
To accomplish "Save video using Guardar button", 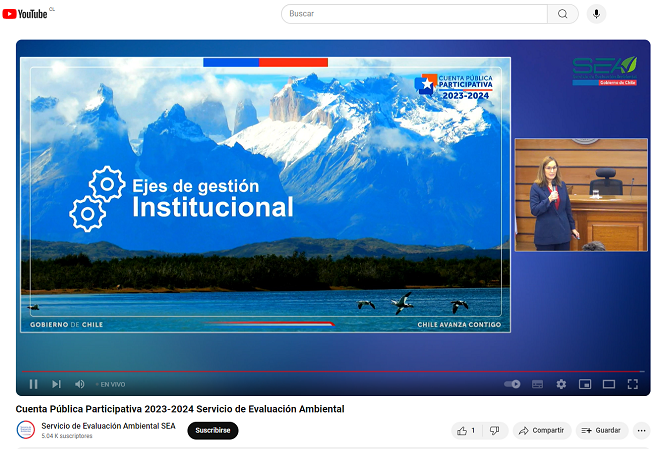I will (601, 430).
